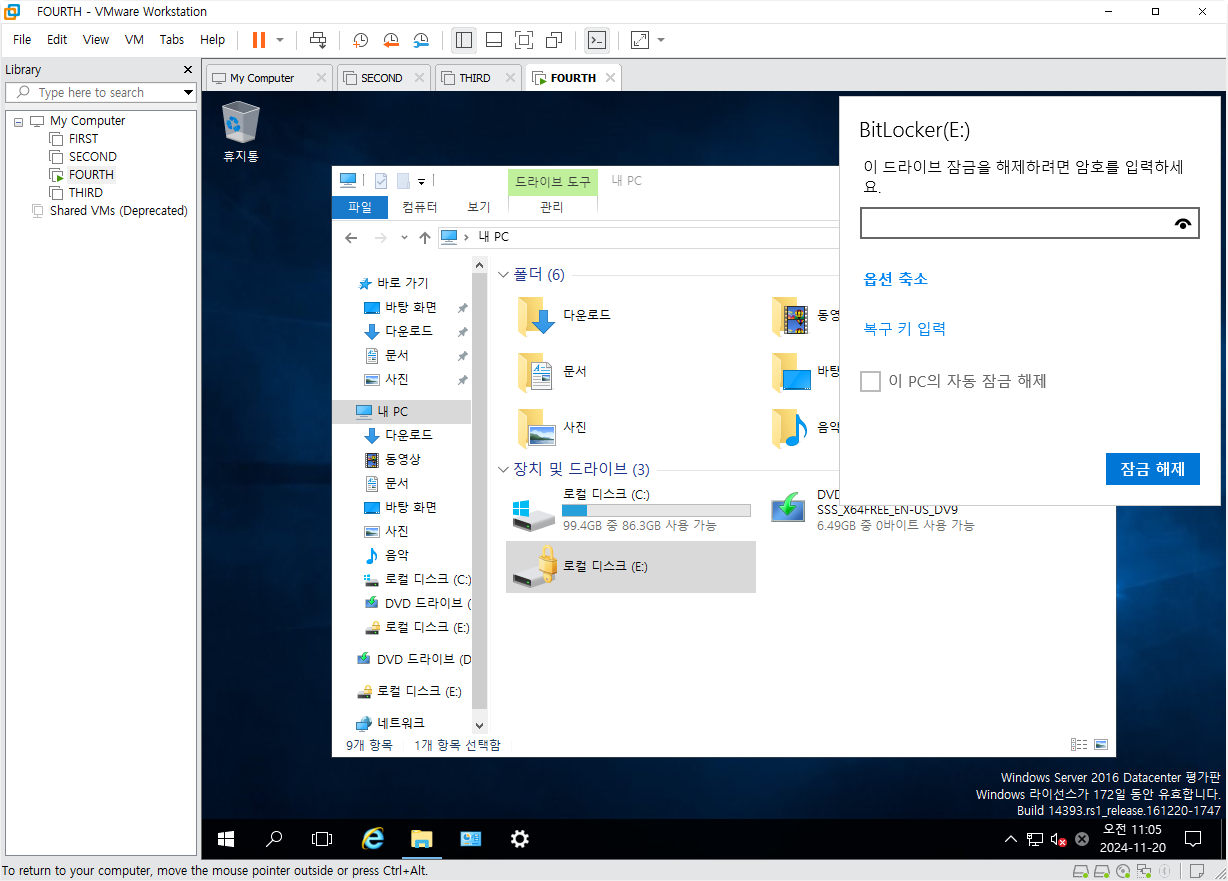Click the orange Suspend VM pause icon
1228x881 pixels.
pyautogui.click(x=259, y=40)
